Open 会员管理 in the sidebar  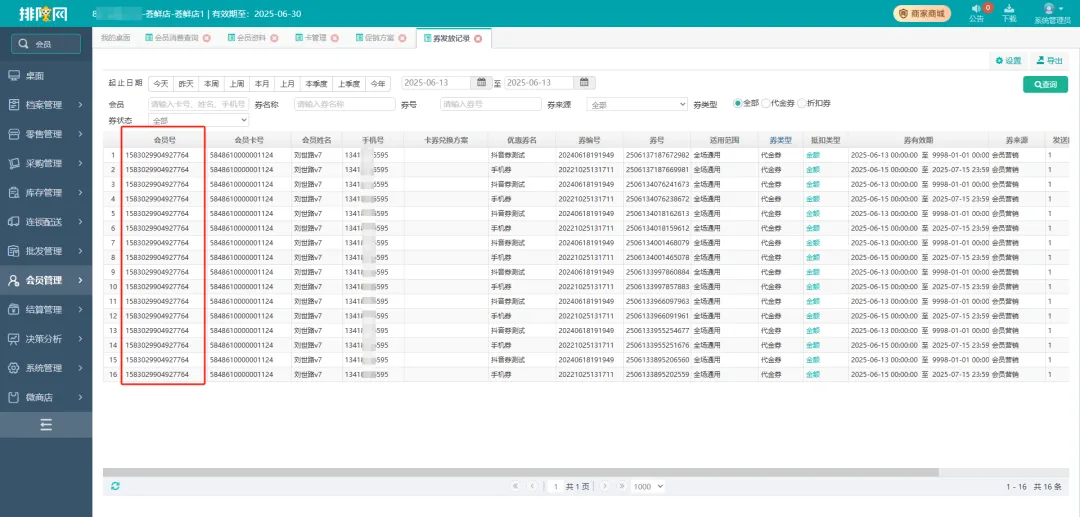tap(44, 281)
